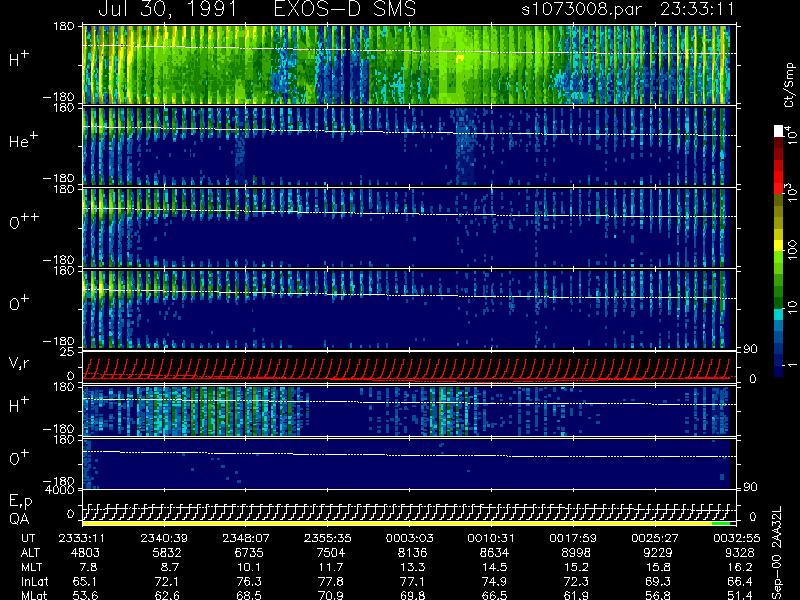Click the "100" color bar tick label
This screenshot has width=800, height=600.
[x=791, y=249]
